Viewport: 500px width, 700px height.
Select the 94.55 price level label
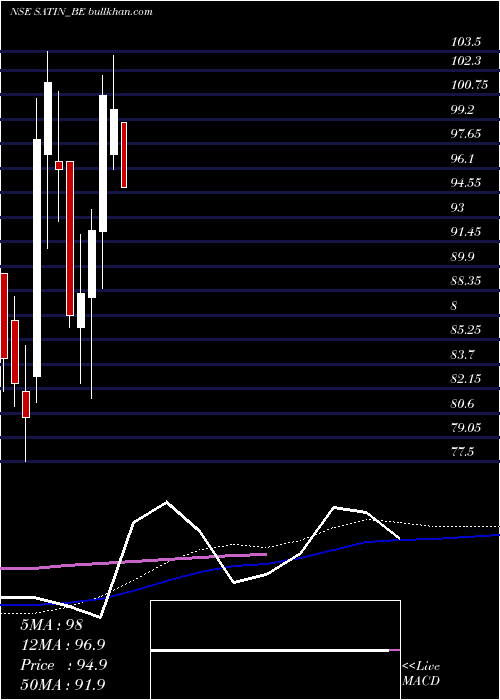(x=466, y=183)
